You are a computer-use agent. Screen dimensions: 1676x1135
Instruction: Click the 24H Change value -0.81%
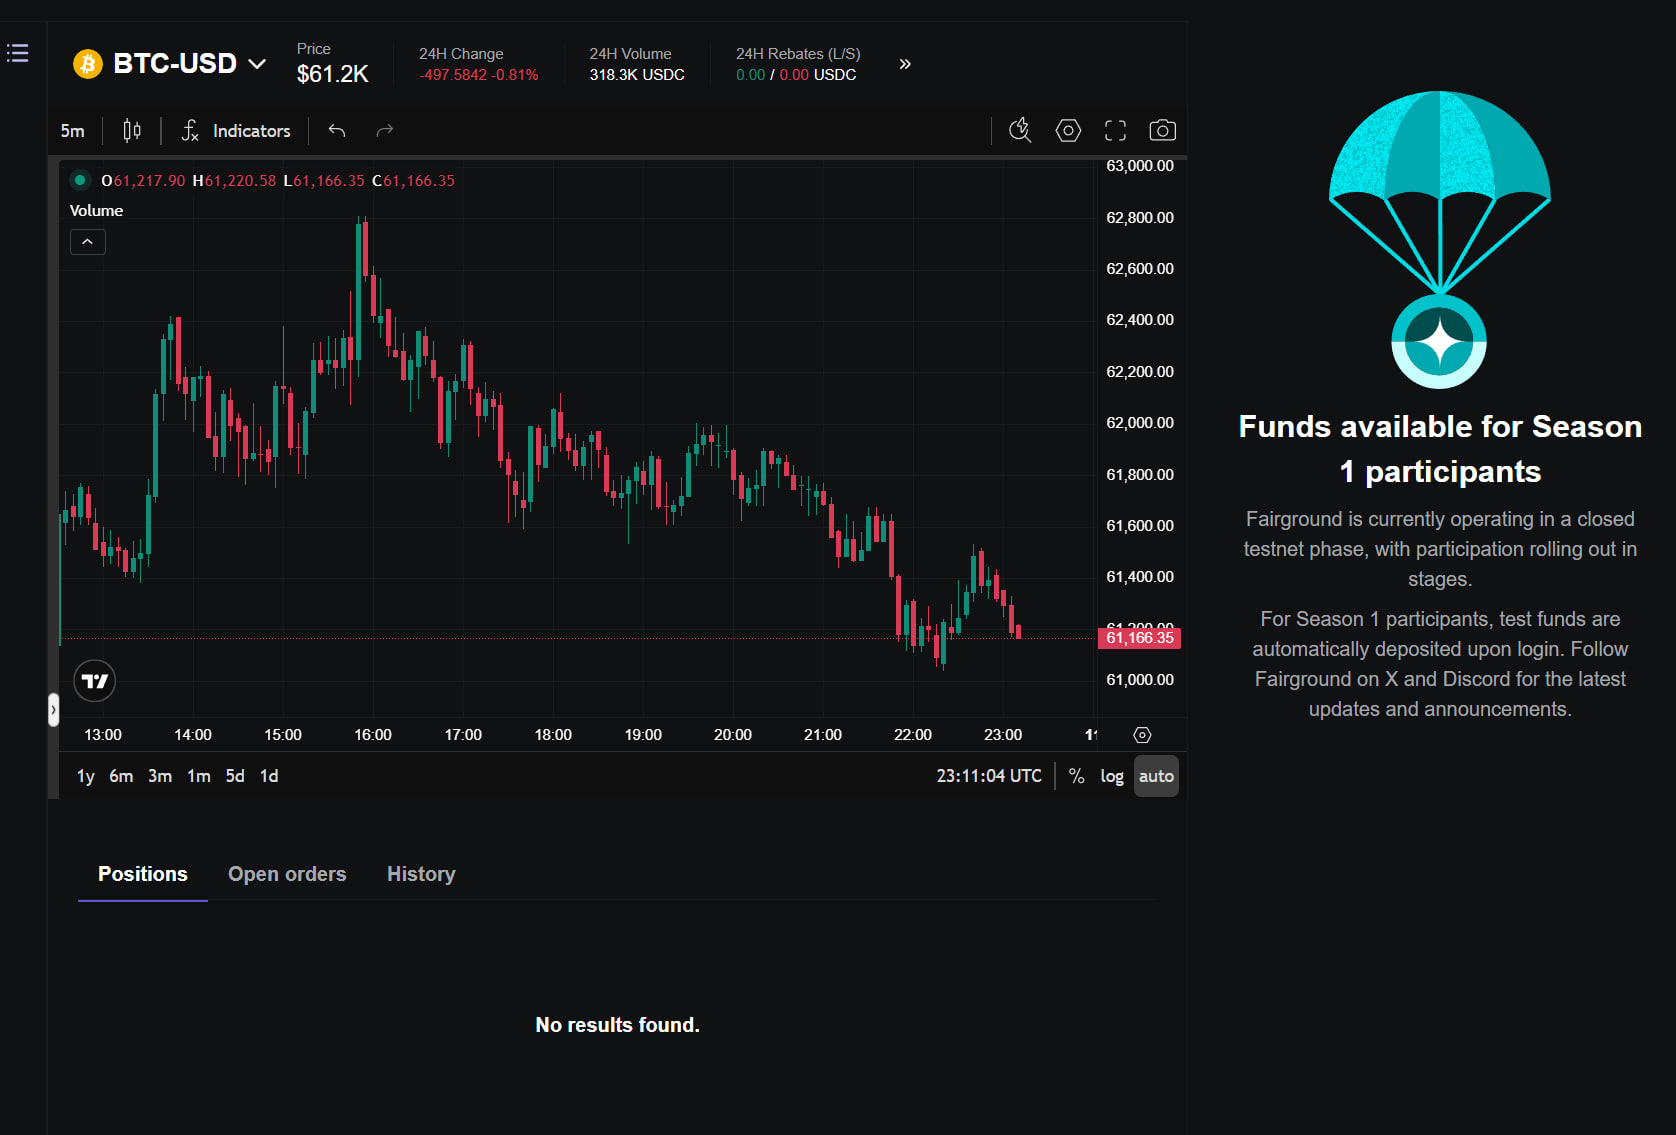[514, 75]
